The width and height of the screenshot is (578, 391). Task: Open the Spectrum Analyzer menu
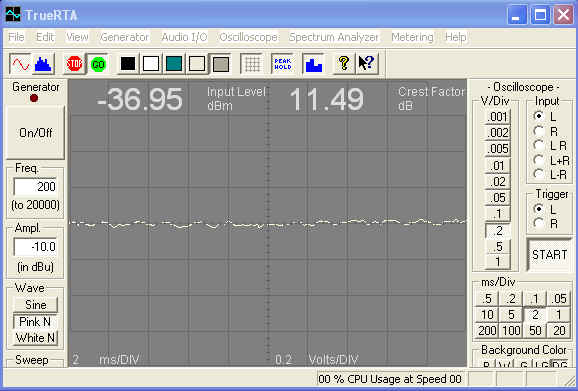coord(334,37)
